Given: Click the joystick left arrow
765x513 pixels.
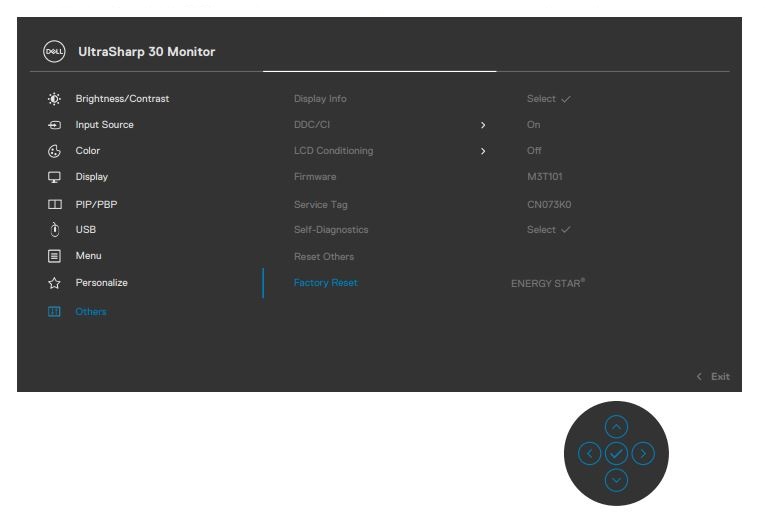Looking at the screenshot, I should pyautogui.click(x=589, y=454).
